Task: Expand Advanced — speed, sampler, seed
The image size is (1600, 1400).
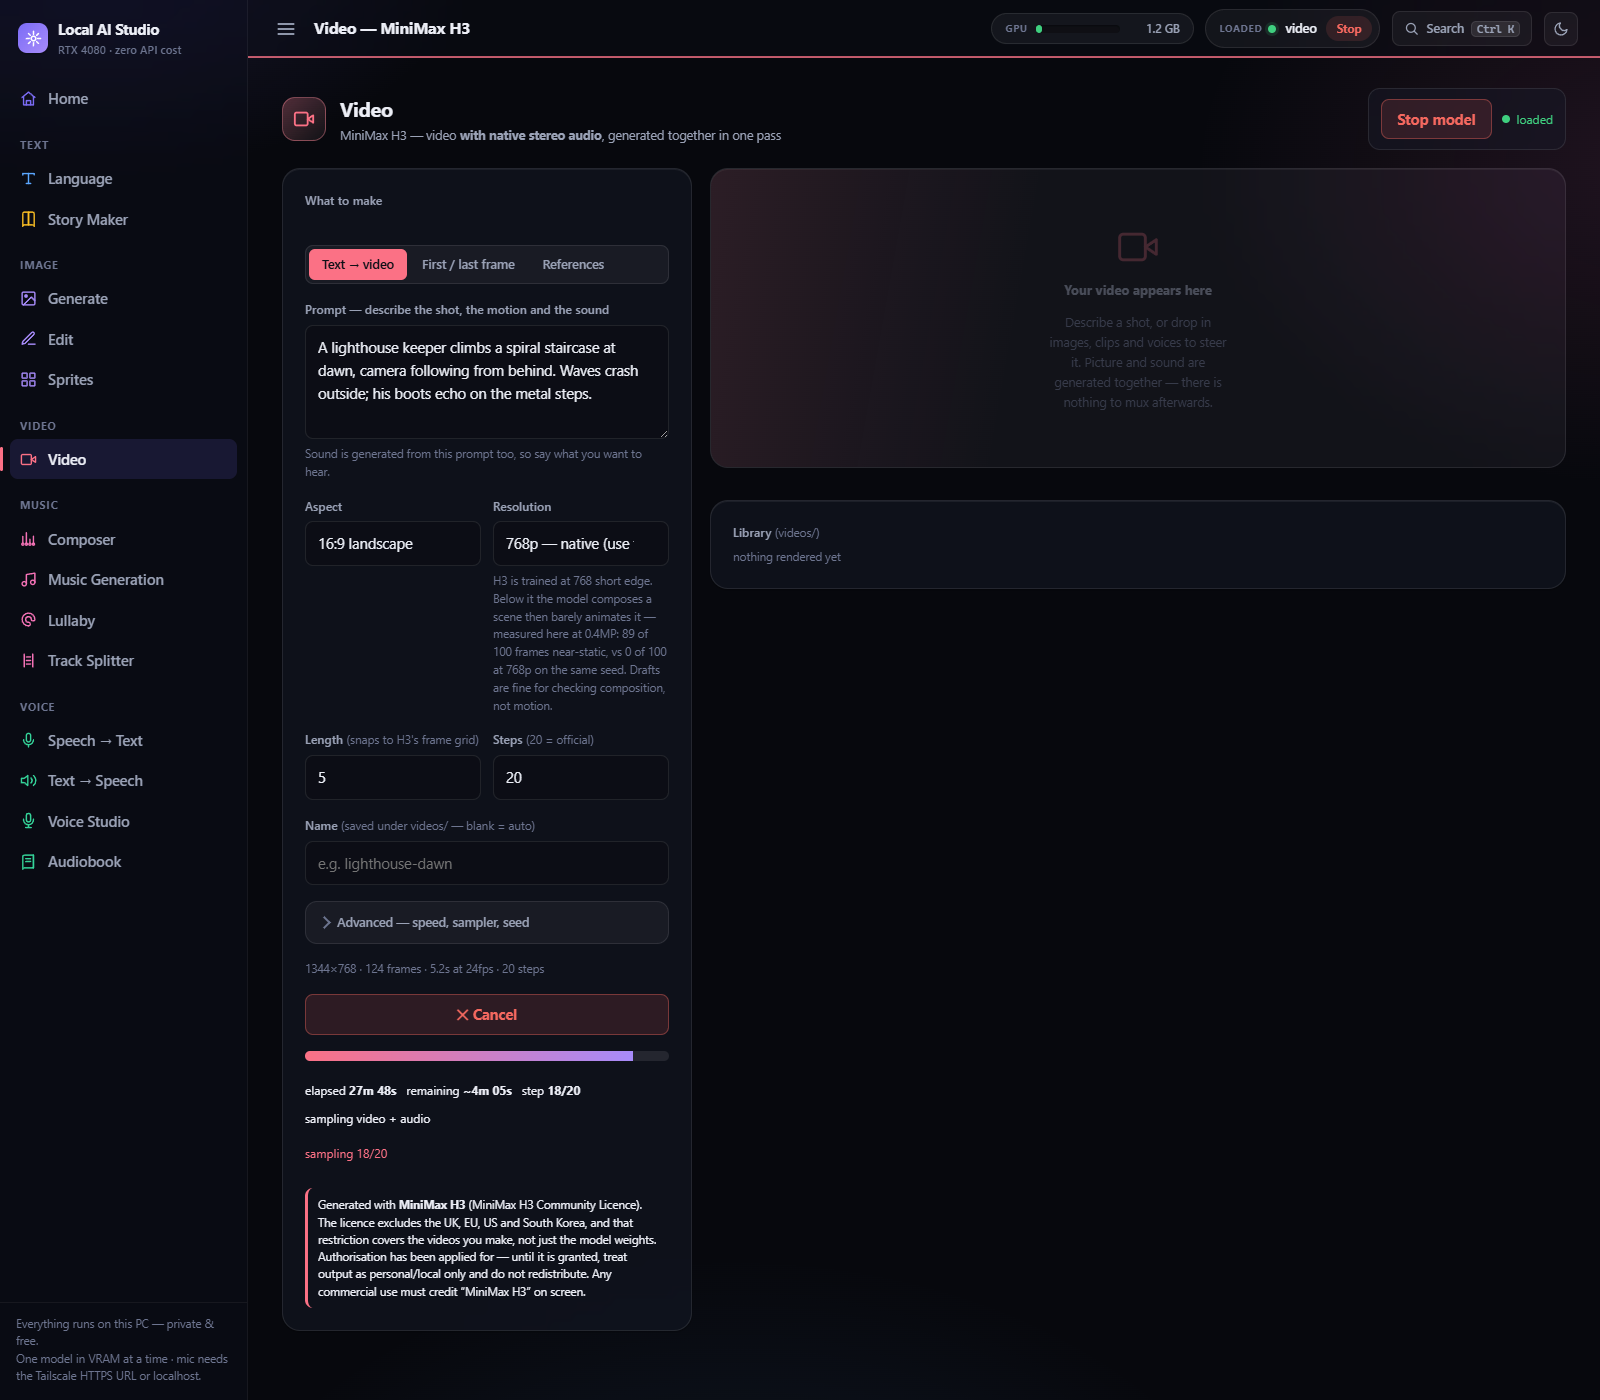Action: point(487,923)
